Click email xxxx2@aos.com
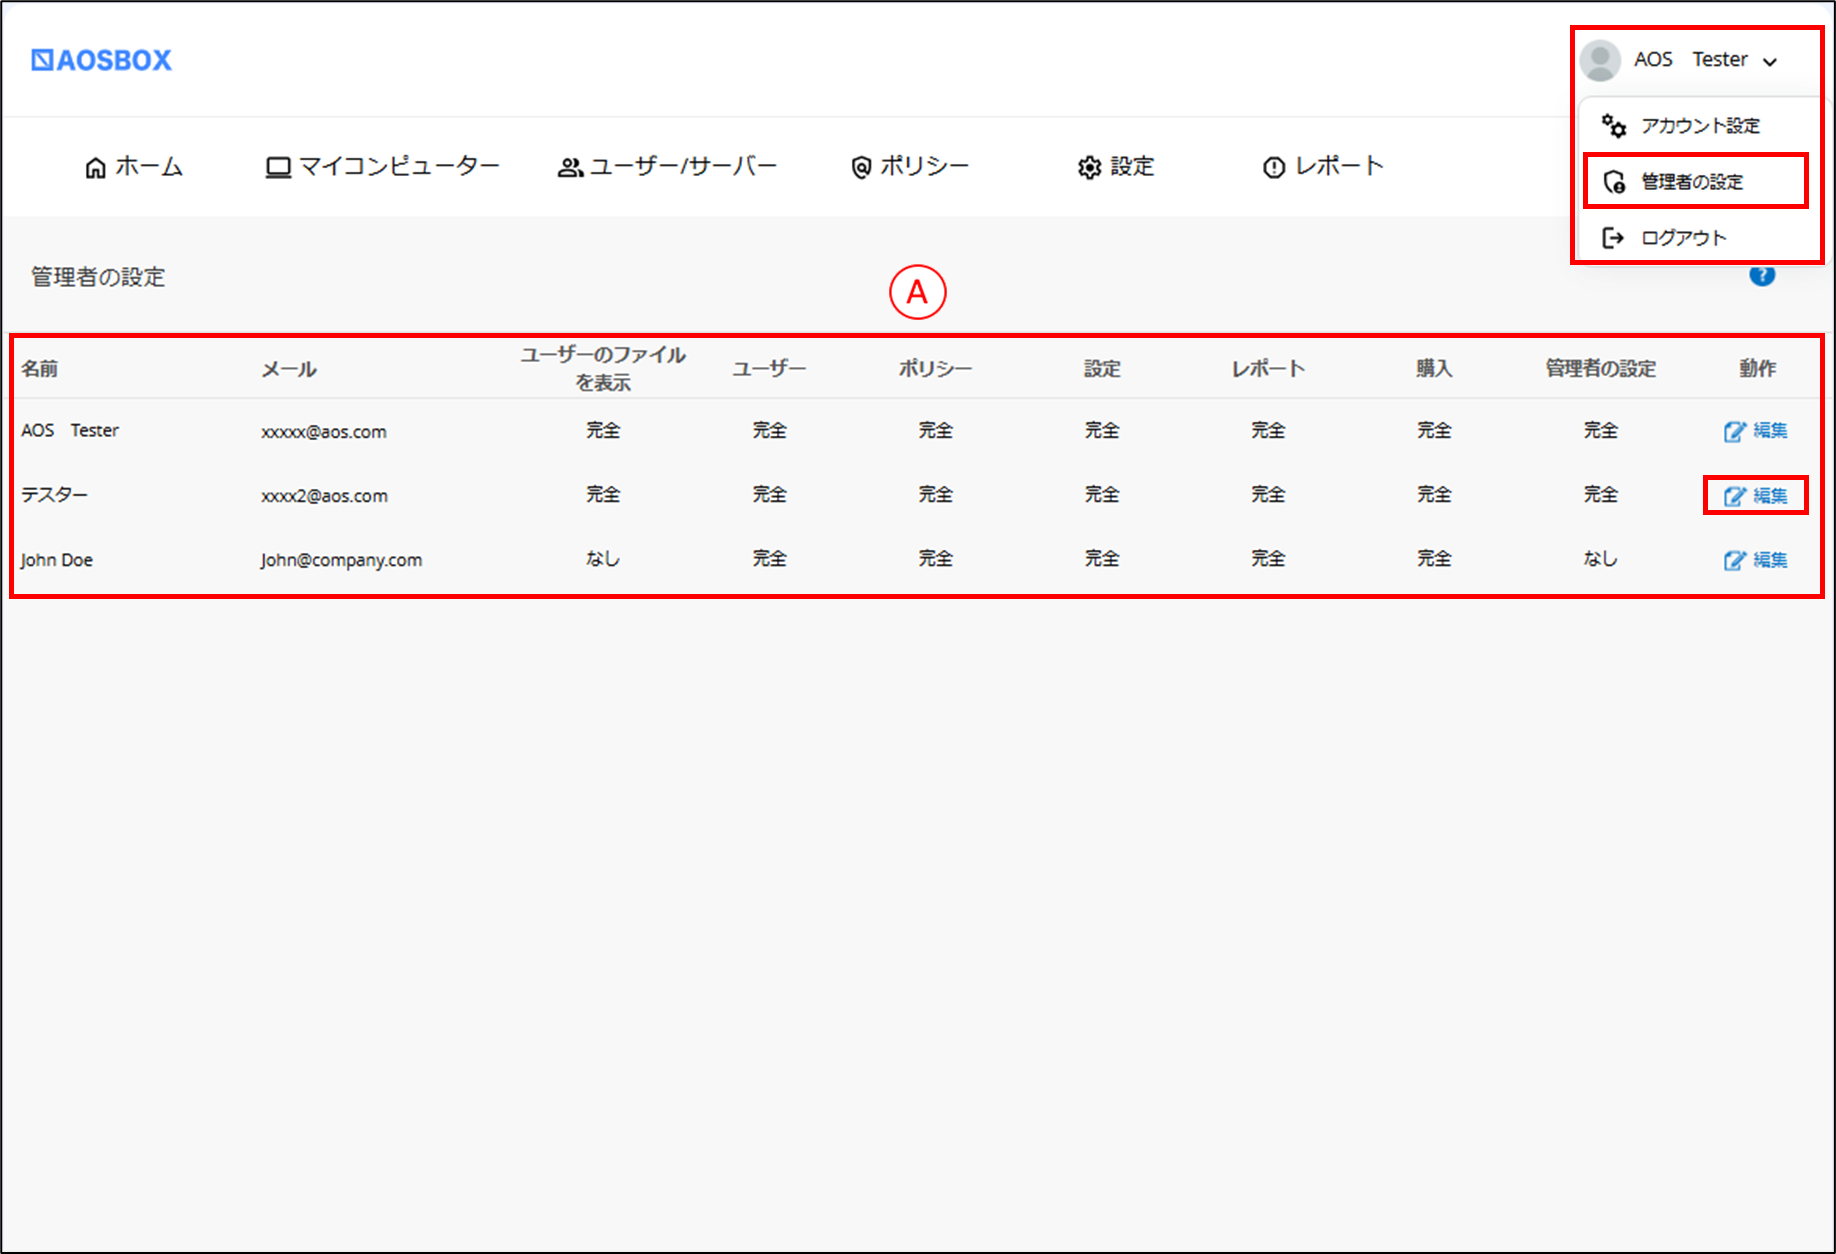Screen dimensions: 1836x1254 324,495
